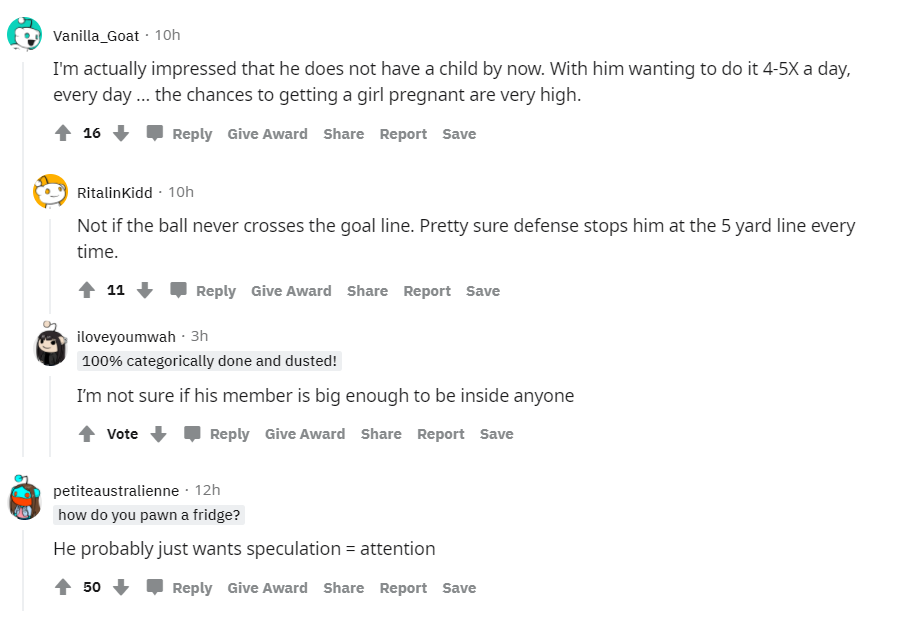Upvote iloveyoumwah's comment
This screenshot has height=633, width=907.
click(87, 433)
